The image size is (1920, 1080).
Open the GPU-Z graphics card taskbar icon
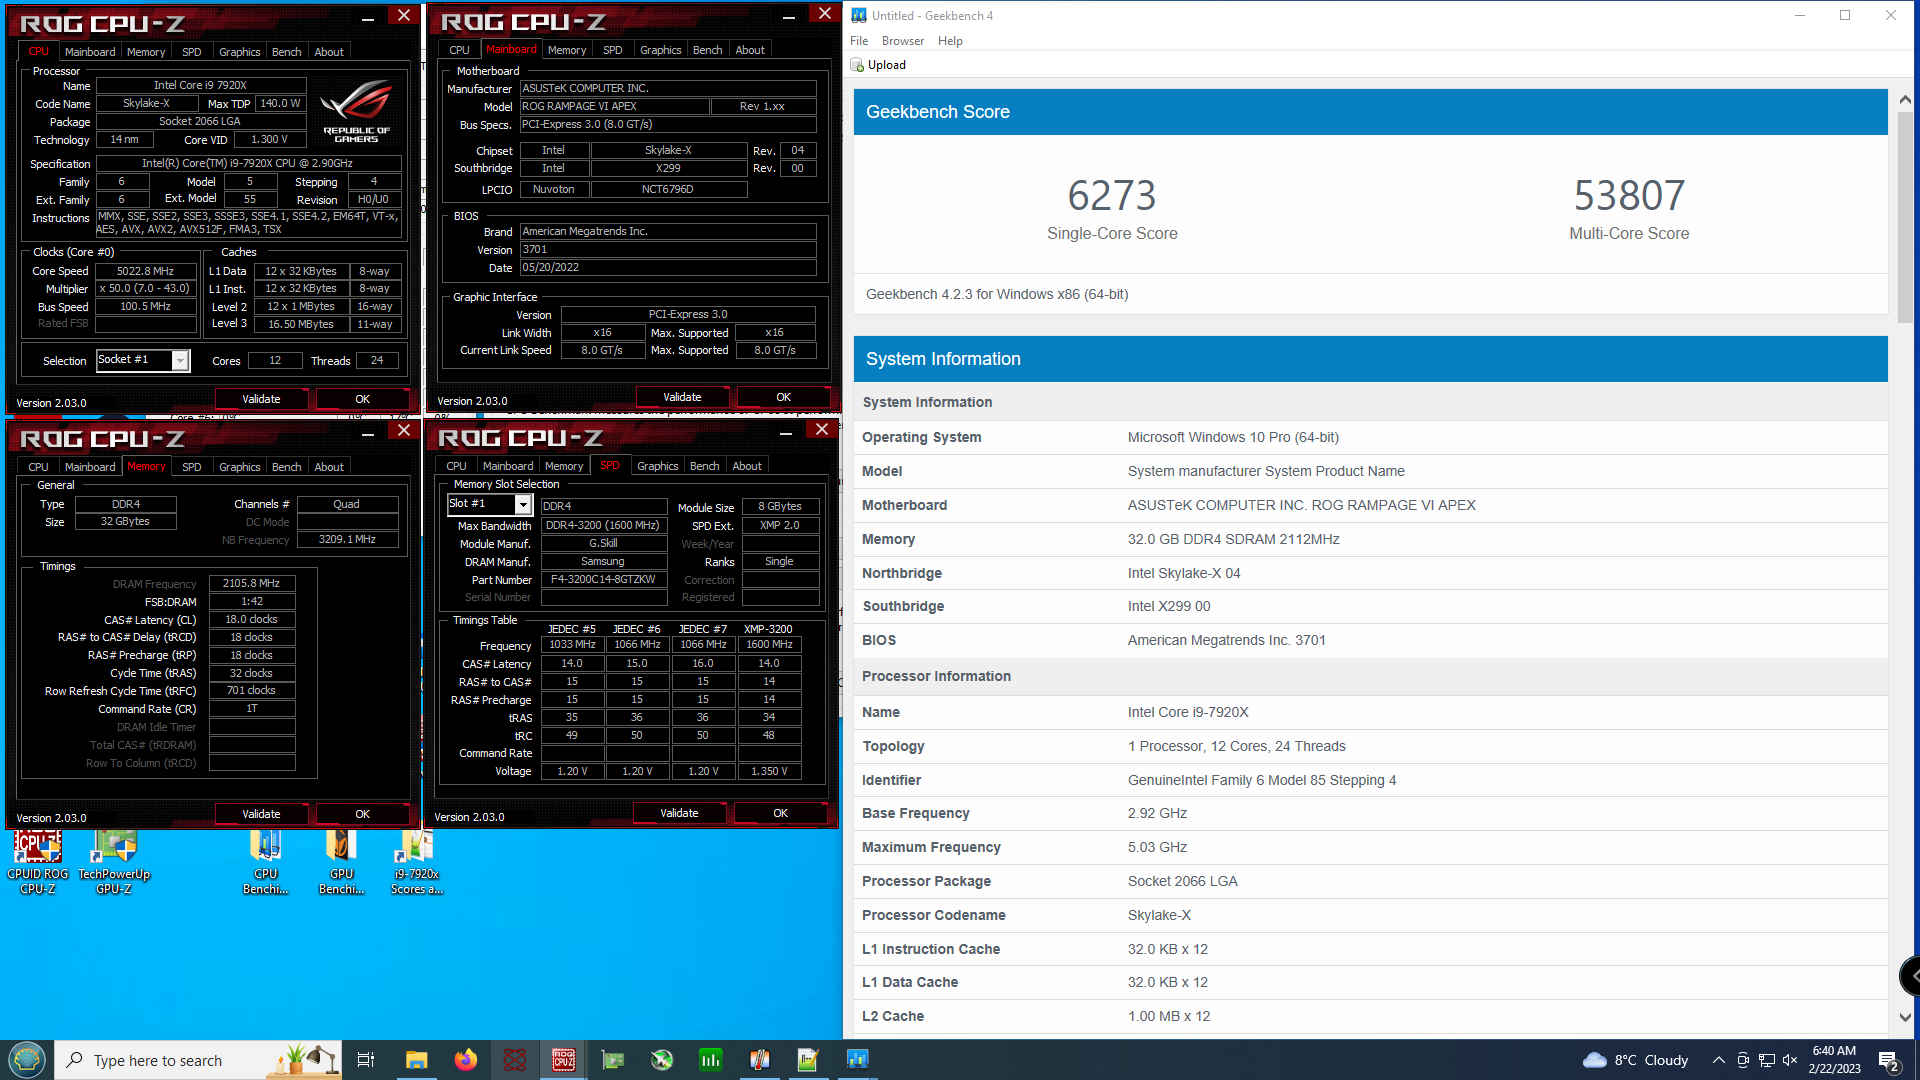coord(612,1060)
